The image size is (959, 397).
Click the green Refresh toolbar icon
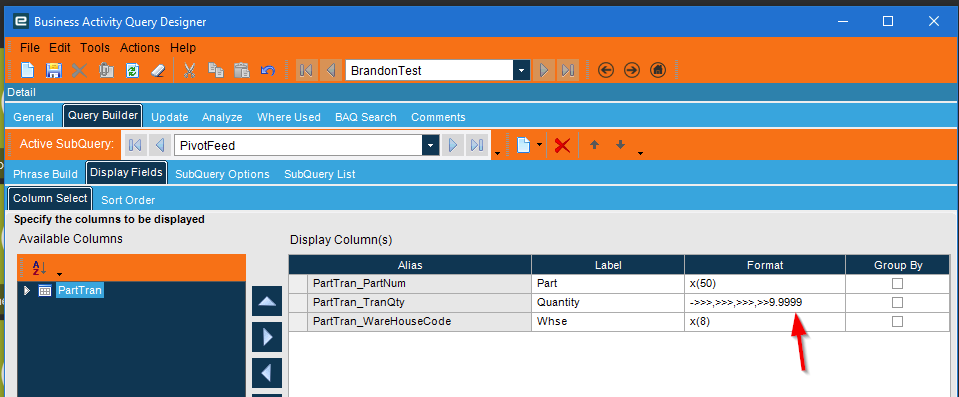(x=132, y=70)
